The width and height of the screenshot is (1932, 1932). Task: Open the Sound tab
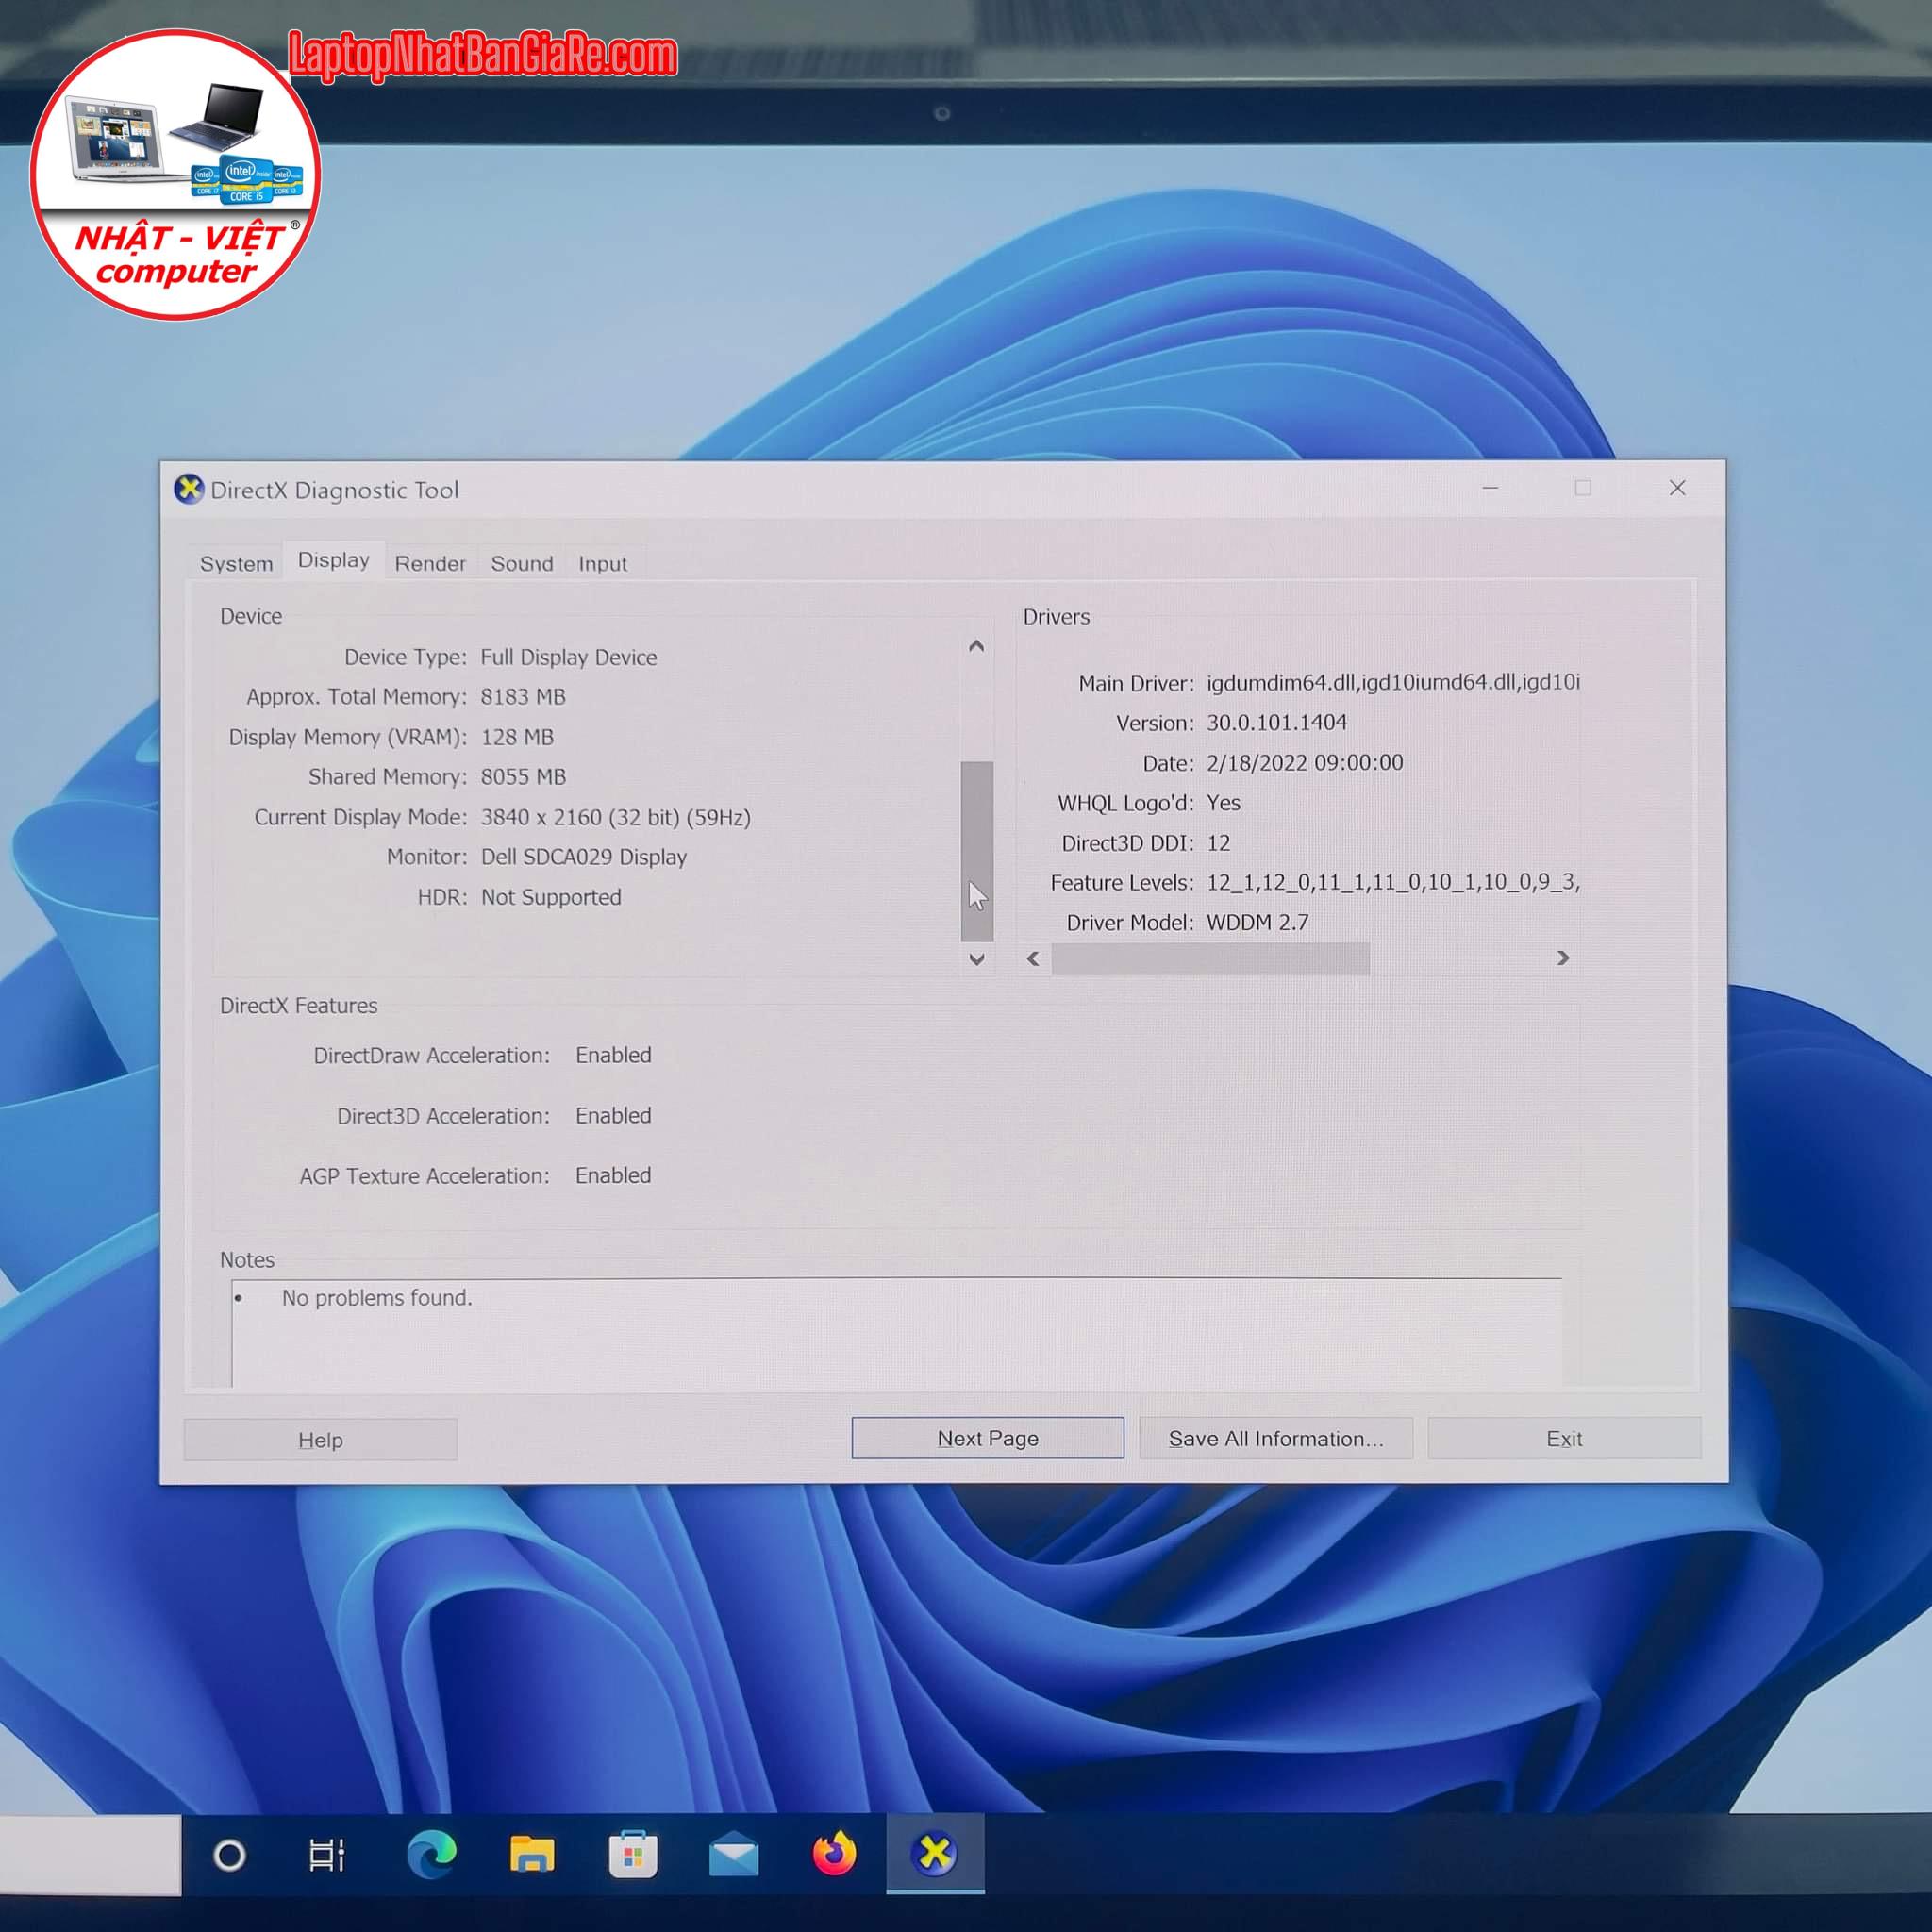coord(521,564)
